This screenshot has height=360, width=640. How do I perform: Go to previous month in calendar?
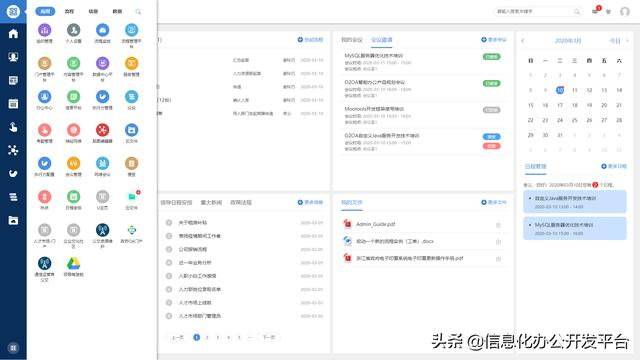coord(523,40)
